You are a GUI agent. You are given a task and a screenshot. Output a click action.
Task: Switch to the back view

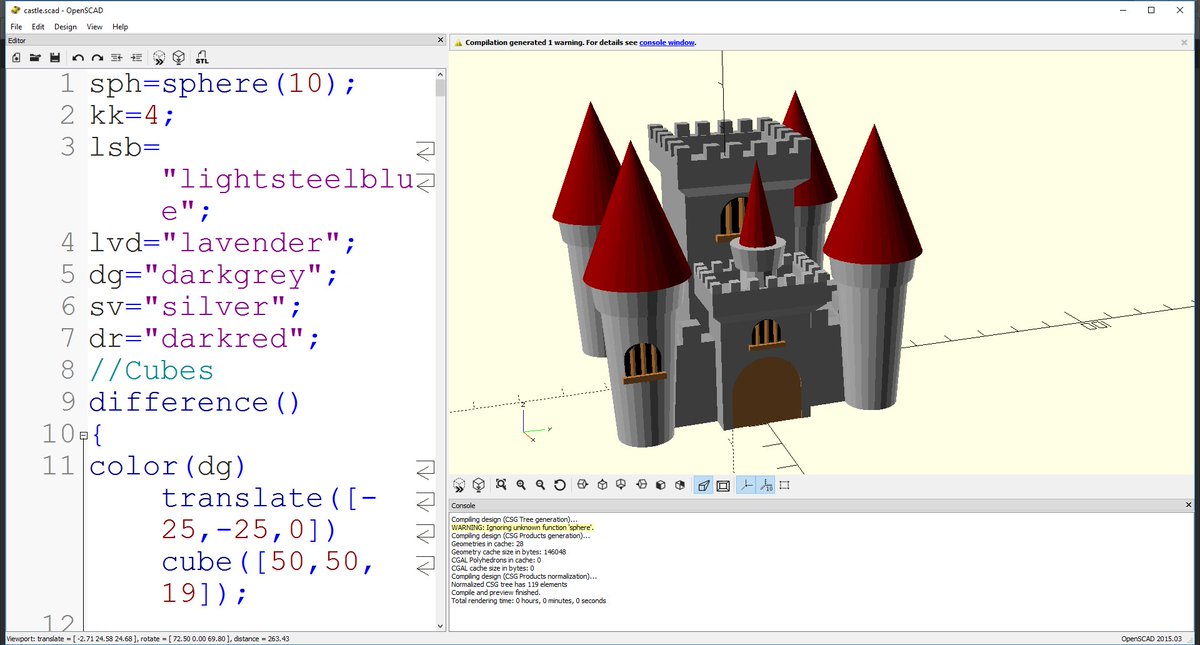tap(680, 485)
